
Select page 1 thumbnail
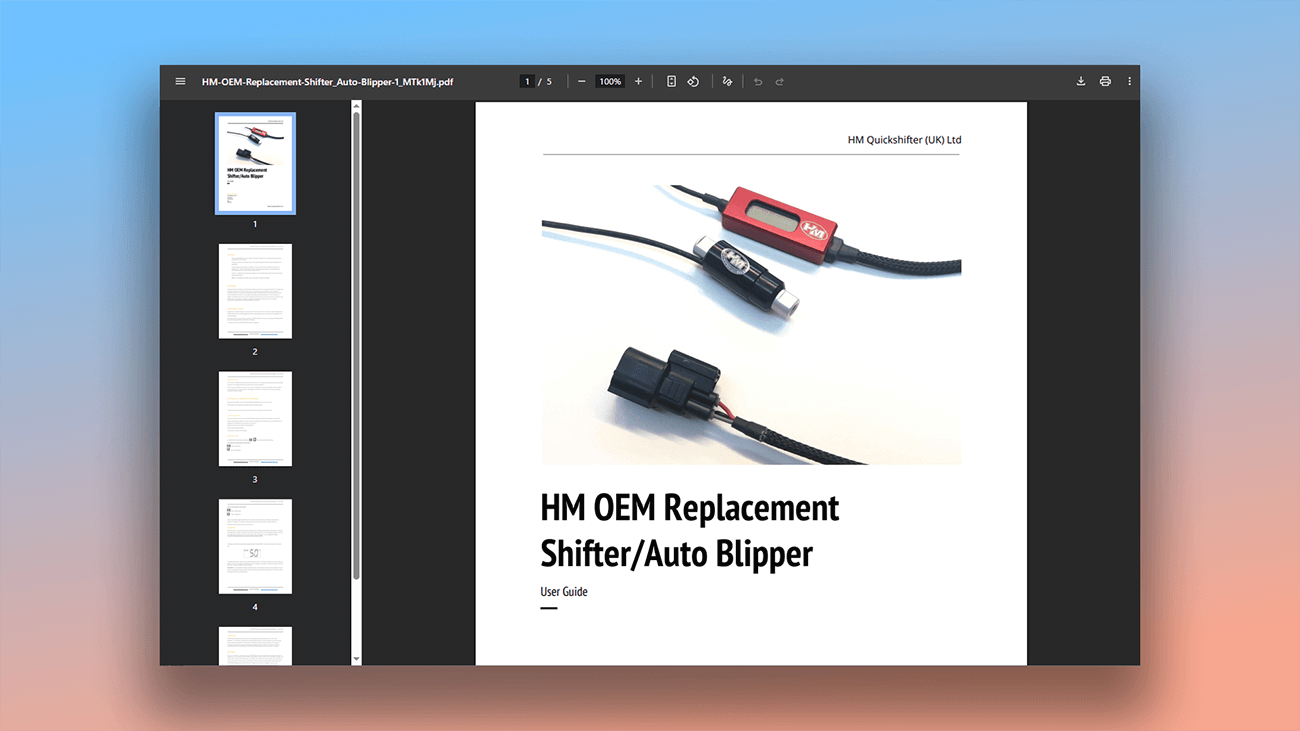[x=255, y=163]
